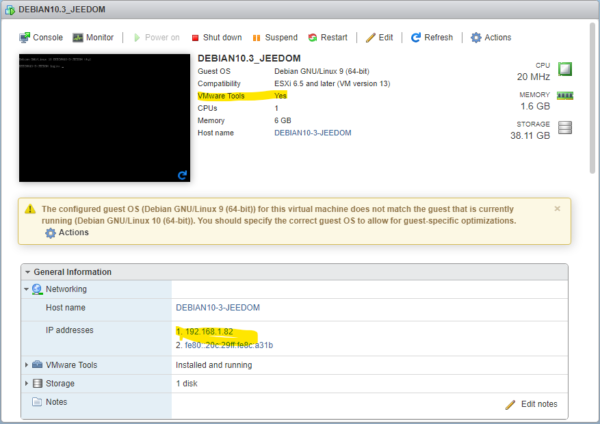Click the '1.6 GB' memory usage value
Viewport: 600px width, 424px height.
pos(535,106)
